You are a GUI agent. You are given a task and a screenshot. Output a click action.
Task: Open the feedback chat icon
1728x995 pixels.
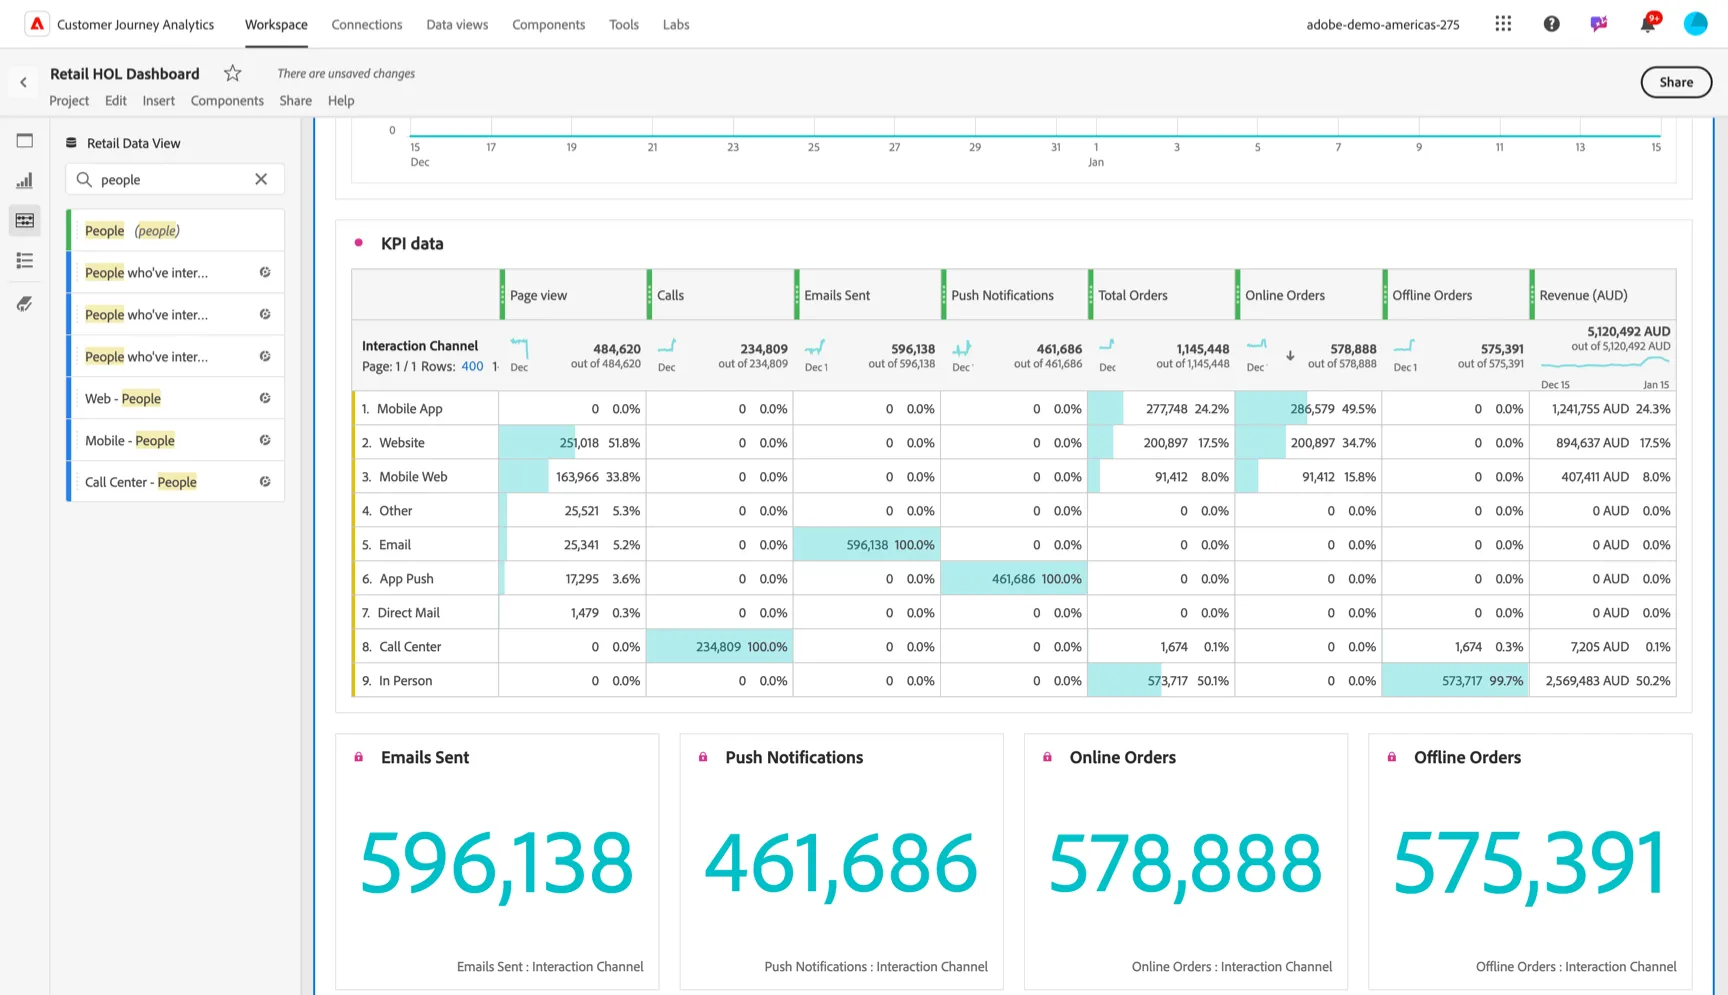(x=1599, y=24)
